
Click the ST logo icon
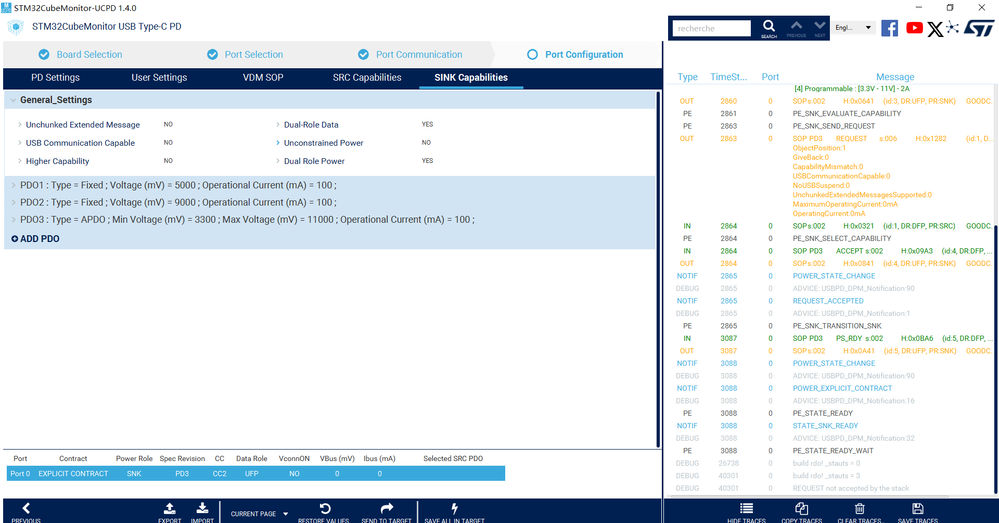(x=979, y=28)
